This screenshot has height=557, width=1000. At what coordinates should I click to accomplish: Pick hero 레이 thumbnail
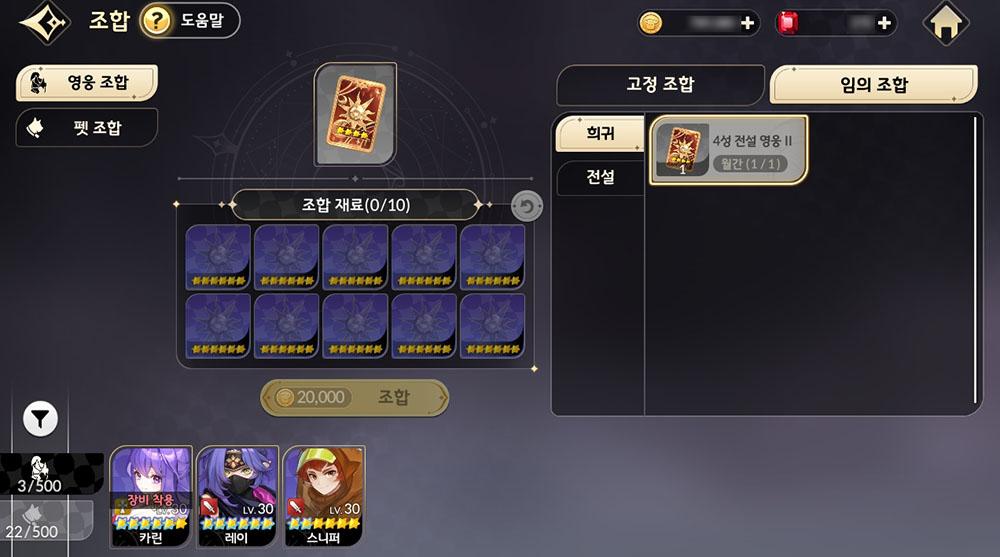[237, 496]
